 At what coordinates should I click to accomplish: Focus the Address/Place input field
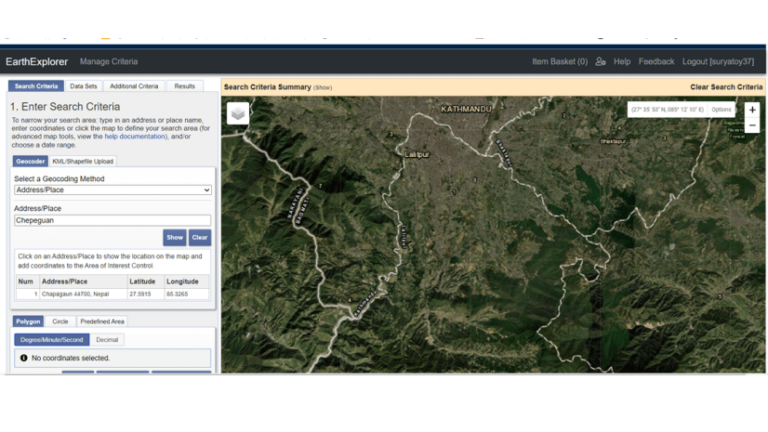point(113,220)
